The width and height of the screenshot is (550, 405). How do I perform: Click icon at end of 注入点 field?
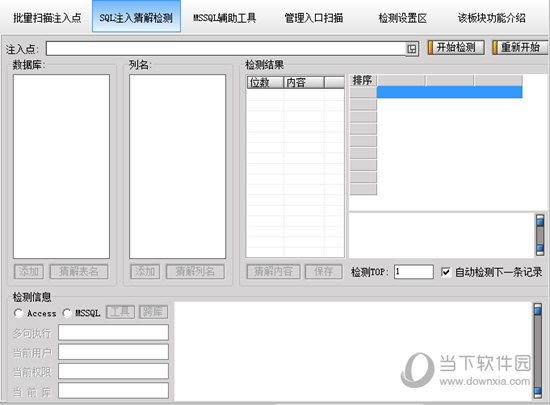(x=412, y=49)
